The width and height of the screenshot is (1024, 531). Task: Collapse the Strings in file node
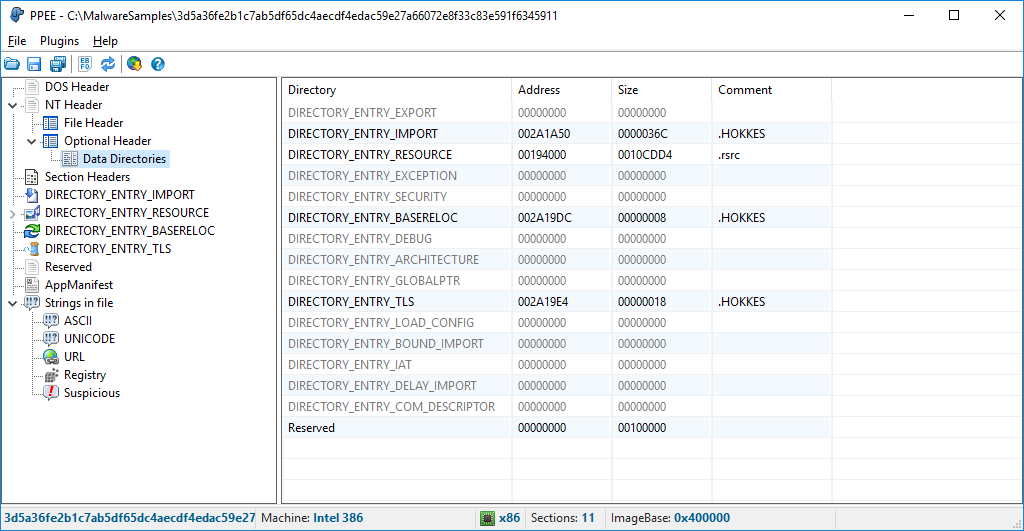(12, 303)
